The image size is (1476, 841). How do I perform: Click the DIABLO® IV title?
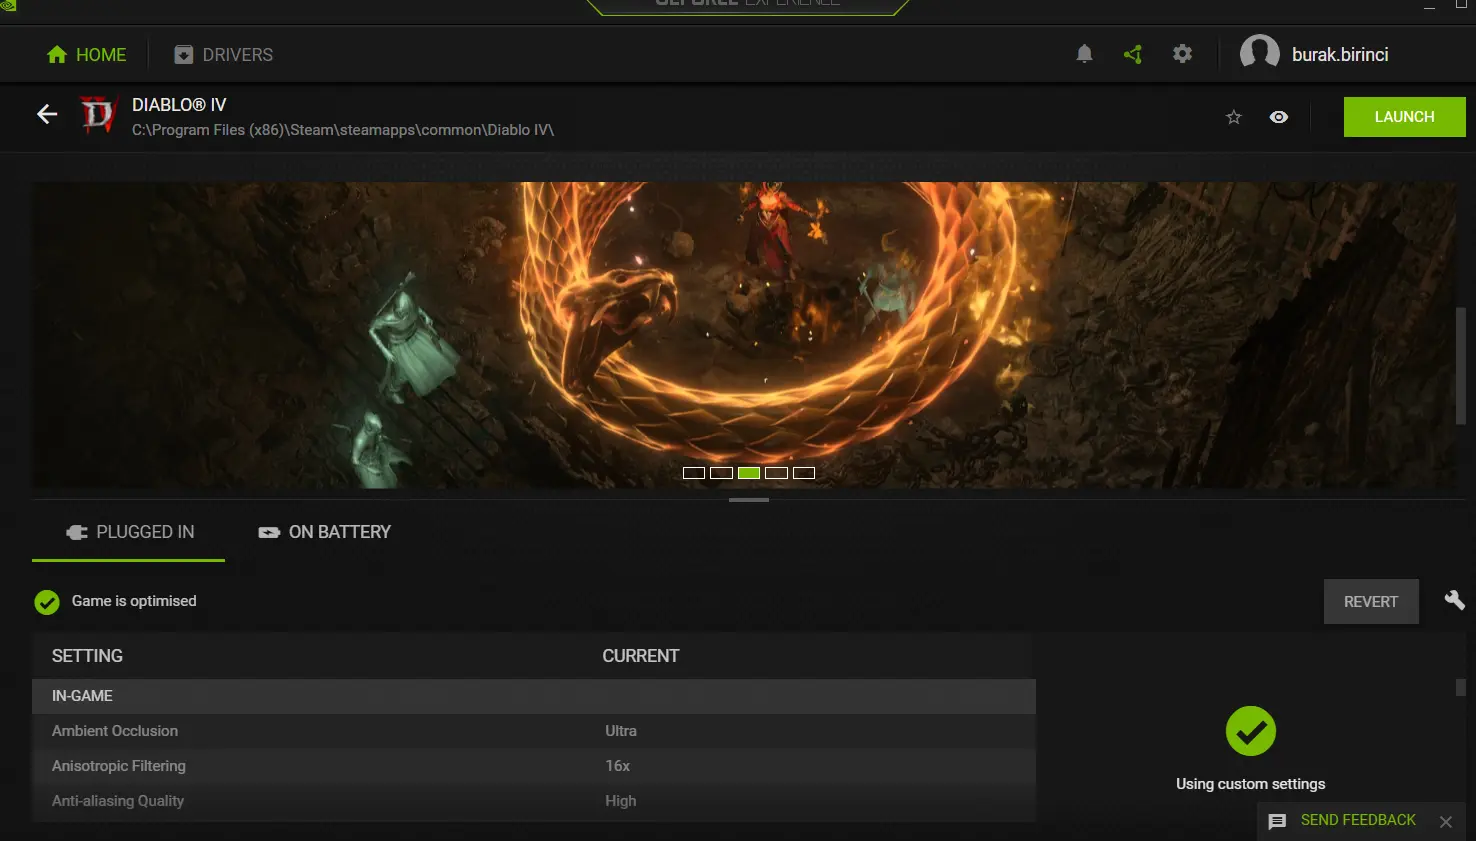(x=179, y=105)
